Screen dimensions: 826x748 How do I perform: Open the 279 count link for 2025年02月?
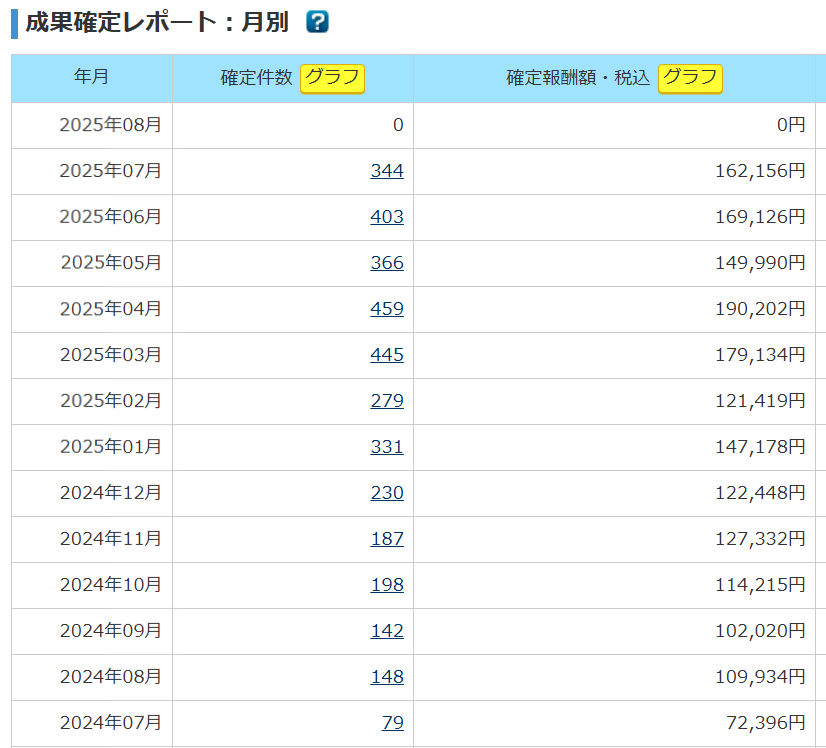(x=386, y=401)
